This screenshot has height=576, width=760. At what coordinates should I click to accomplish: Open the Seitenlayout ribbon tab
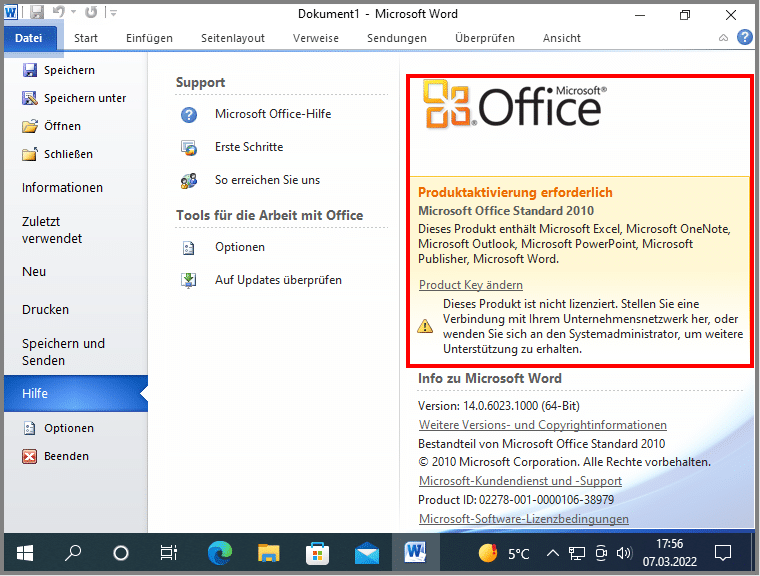[x=233, y=38]
